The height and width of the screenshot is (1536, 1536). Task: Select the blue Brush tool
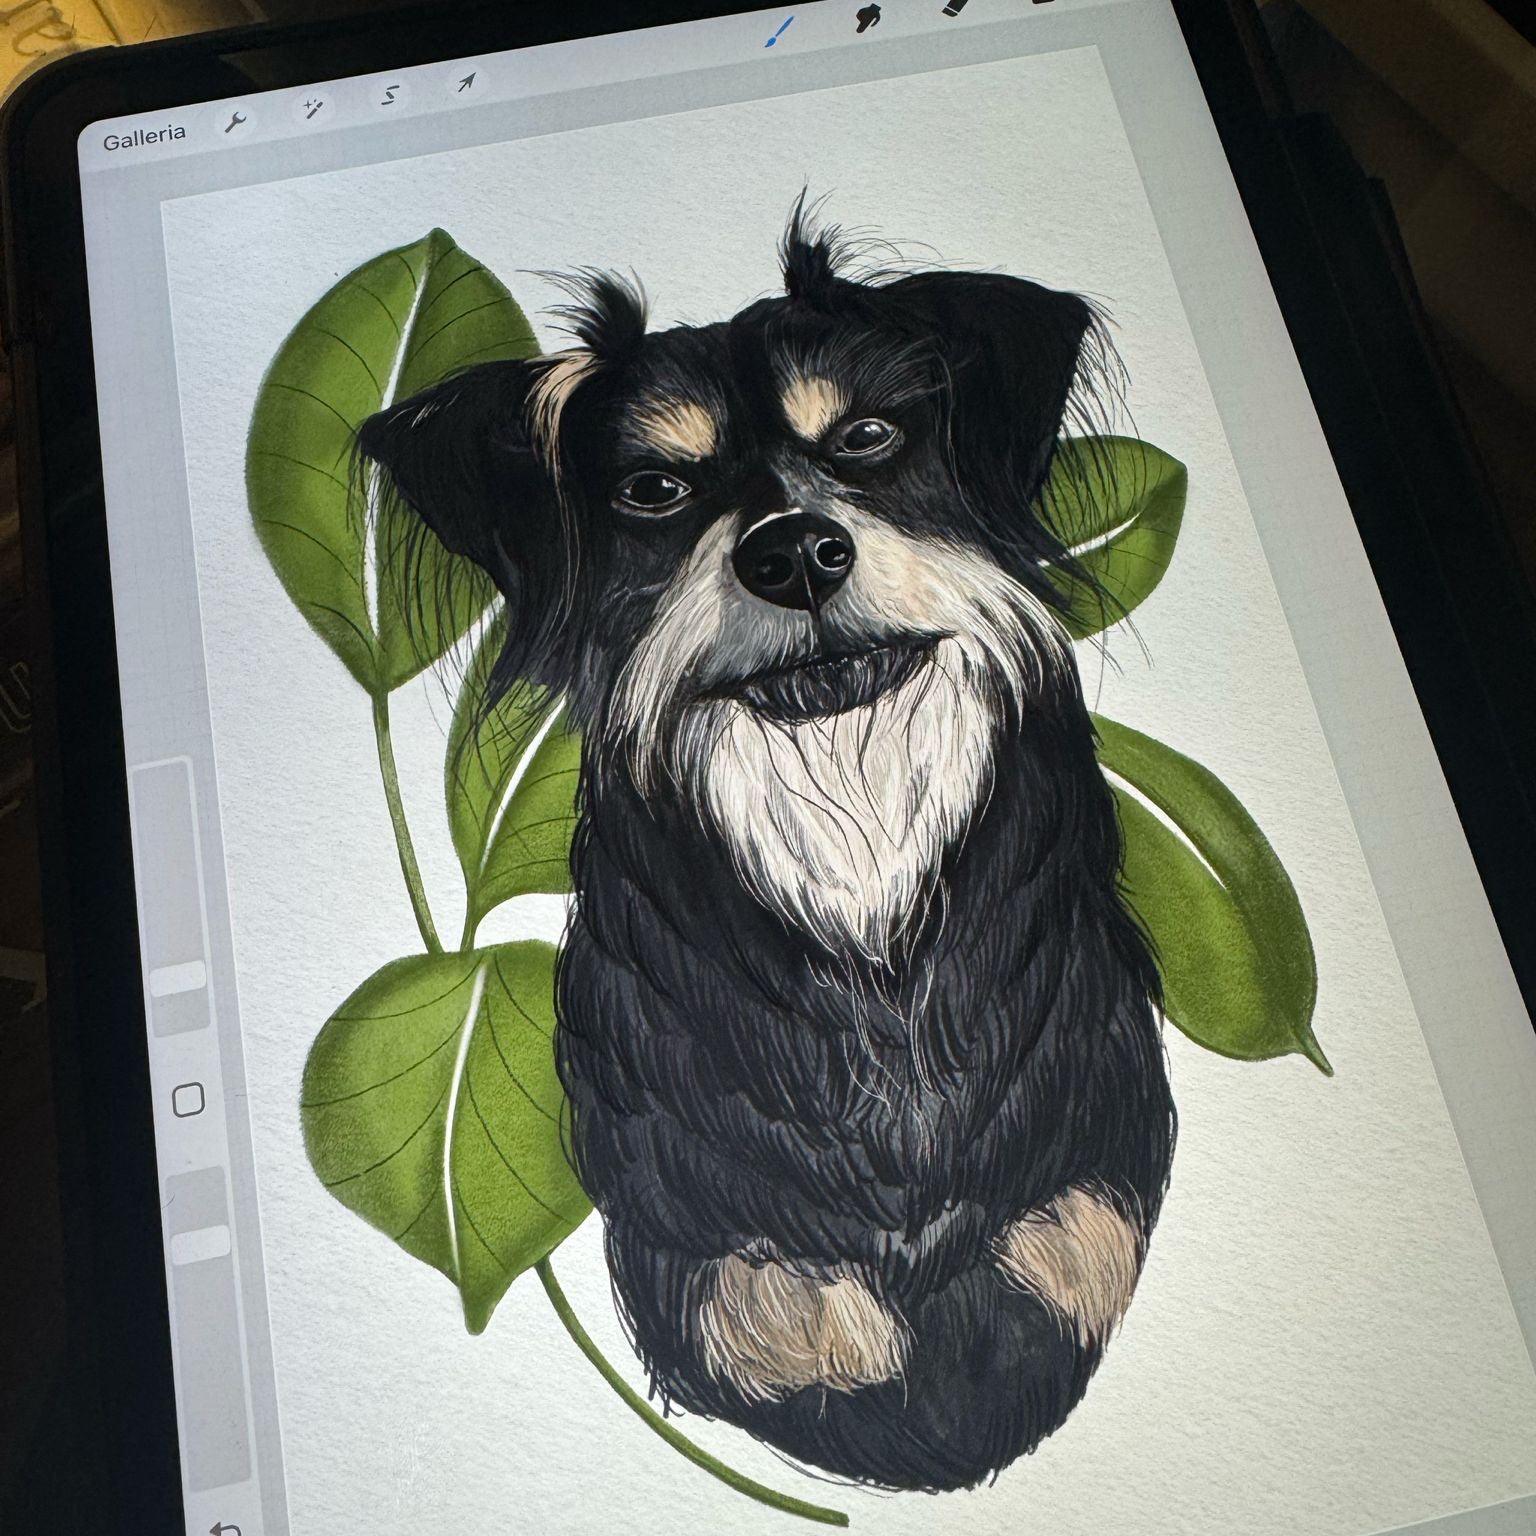pyautogui.click(x=772, y=32)
